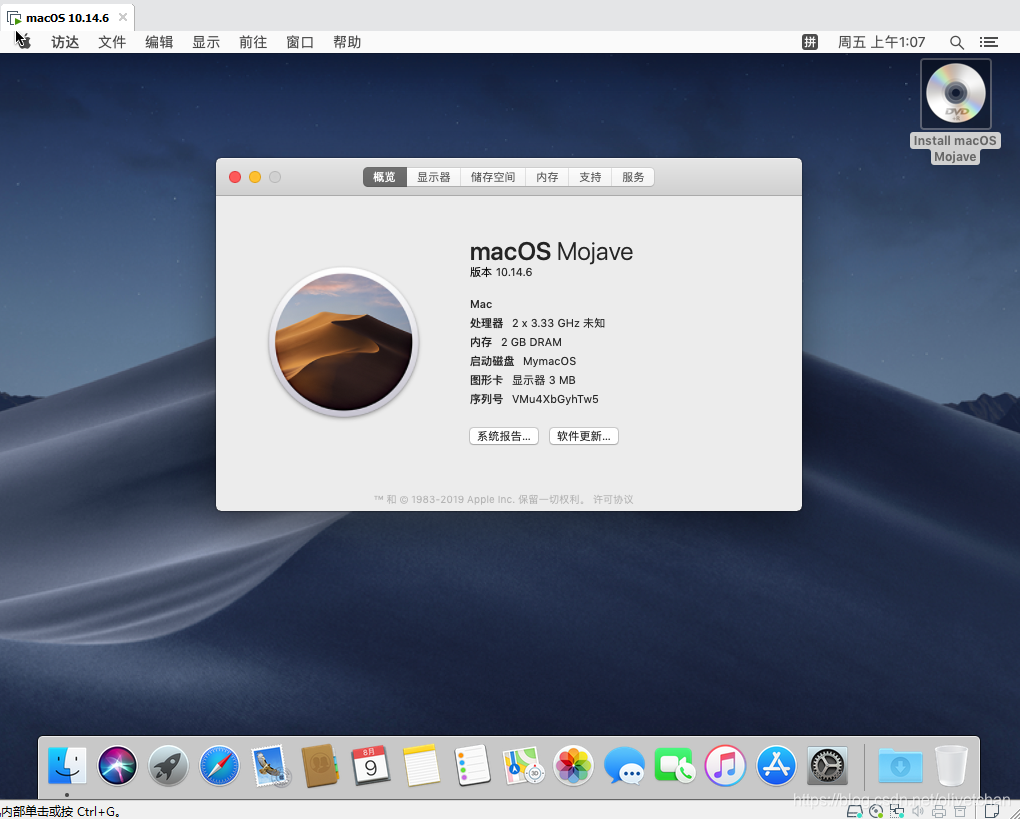Click VMware CD/DVD status icon
Viewport: 1020px width, 819px height.
876,811
